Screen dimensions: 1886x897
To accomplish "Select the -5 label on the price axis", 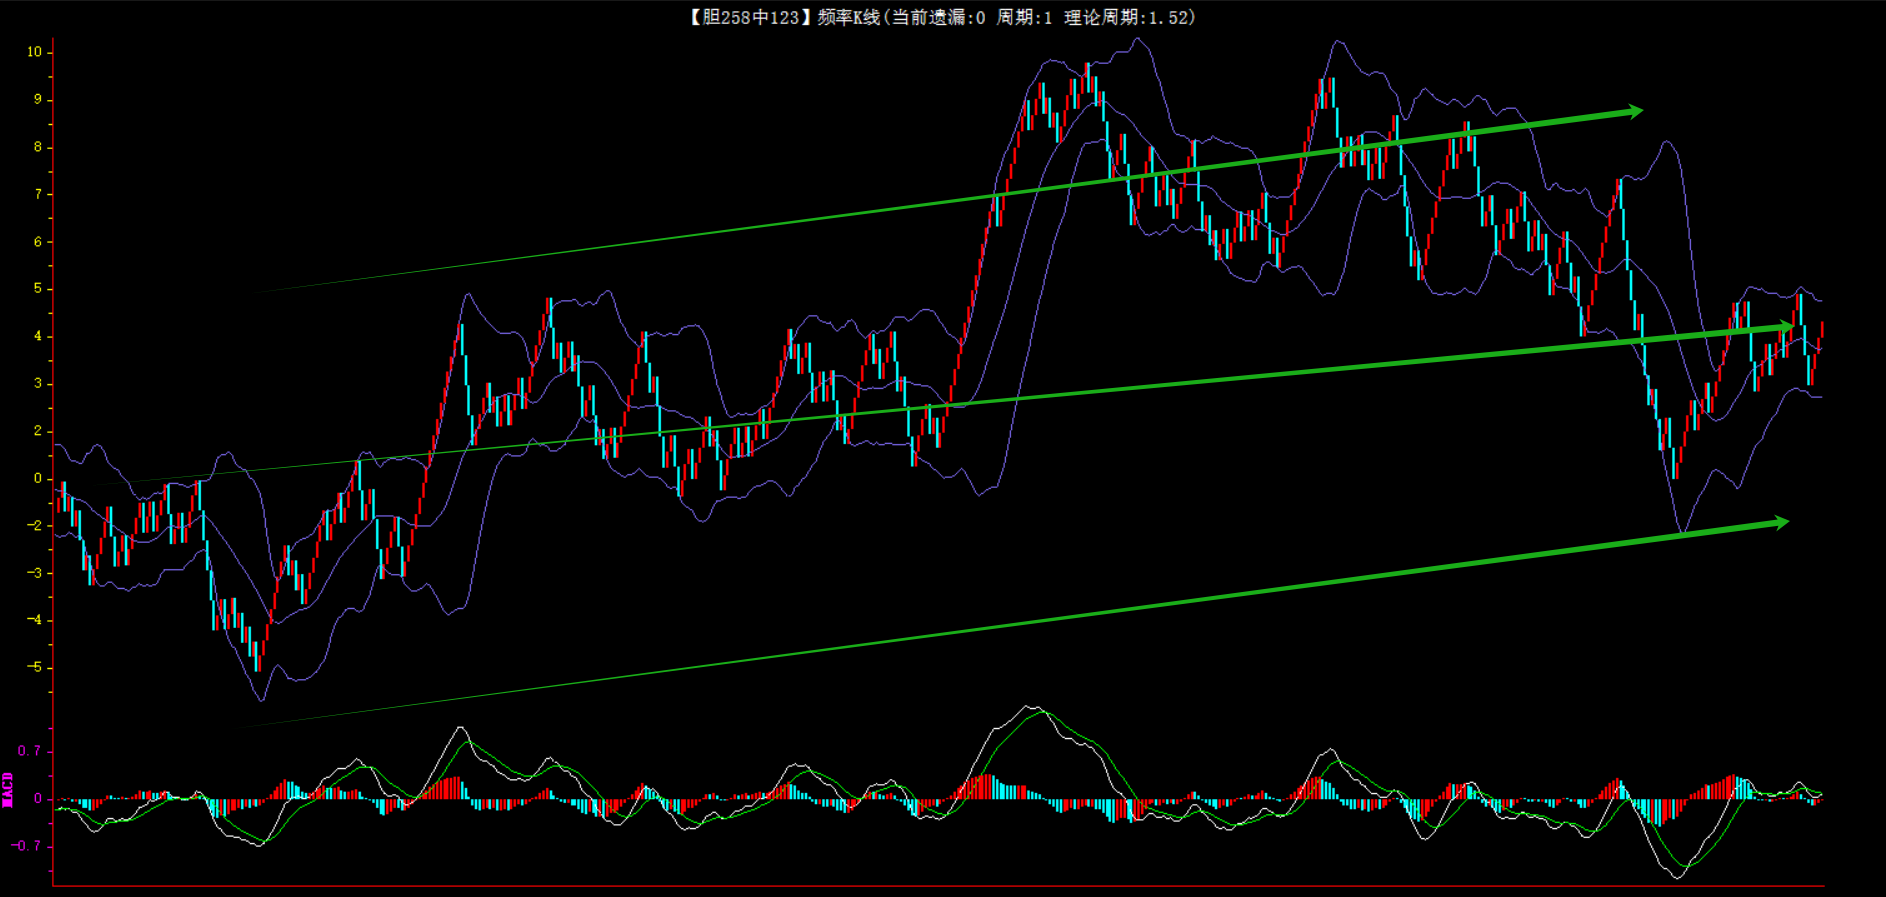I will coord(34,667).
